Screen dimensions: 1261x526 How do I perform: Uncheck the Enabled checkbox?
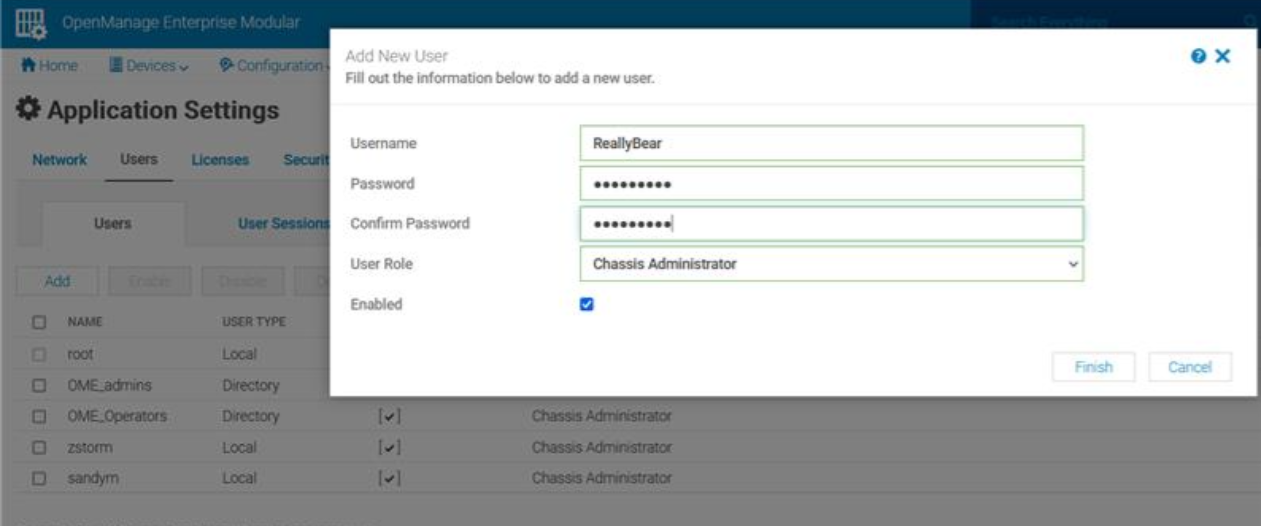coord(587,305)
